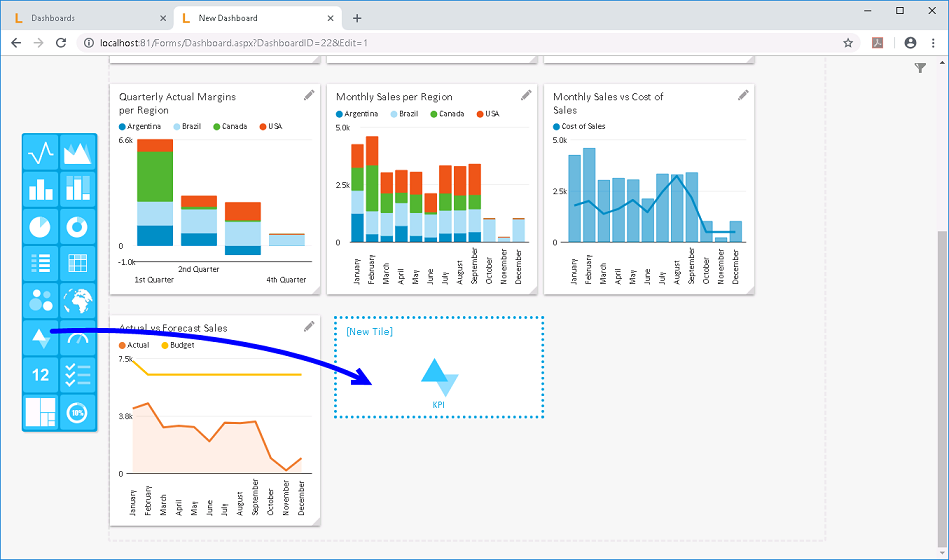
Task: Pick the donut chart tile icon
Action: [78, 227]
